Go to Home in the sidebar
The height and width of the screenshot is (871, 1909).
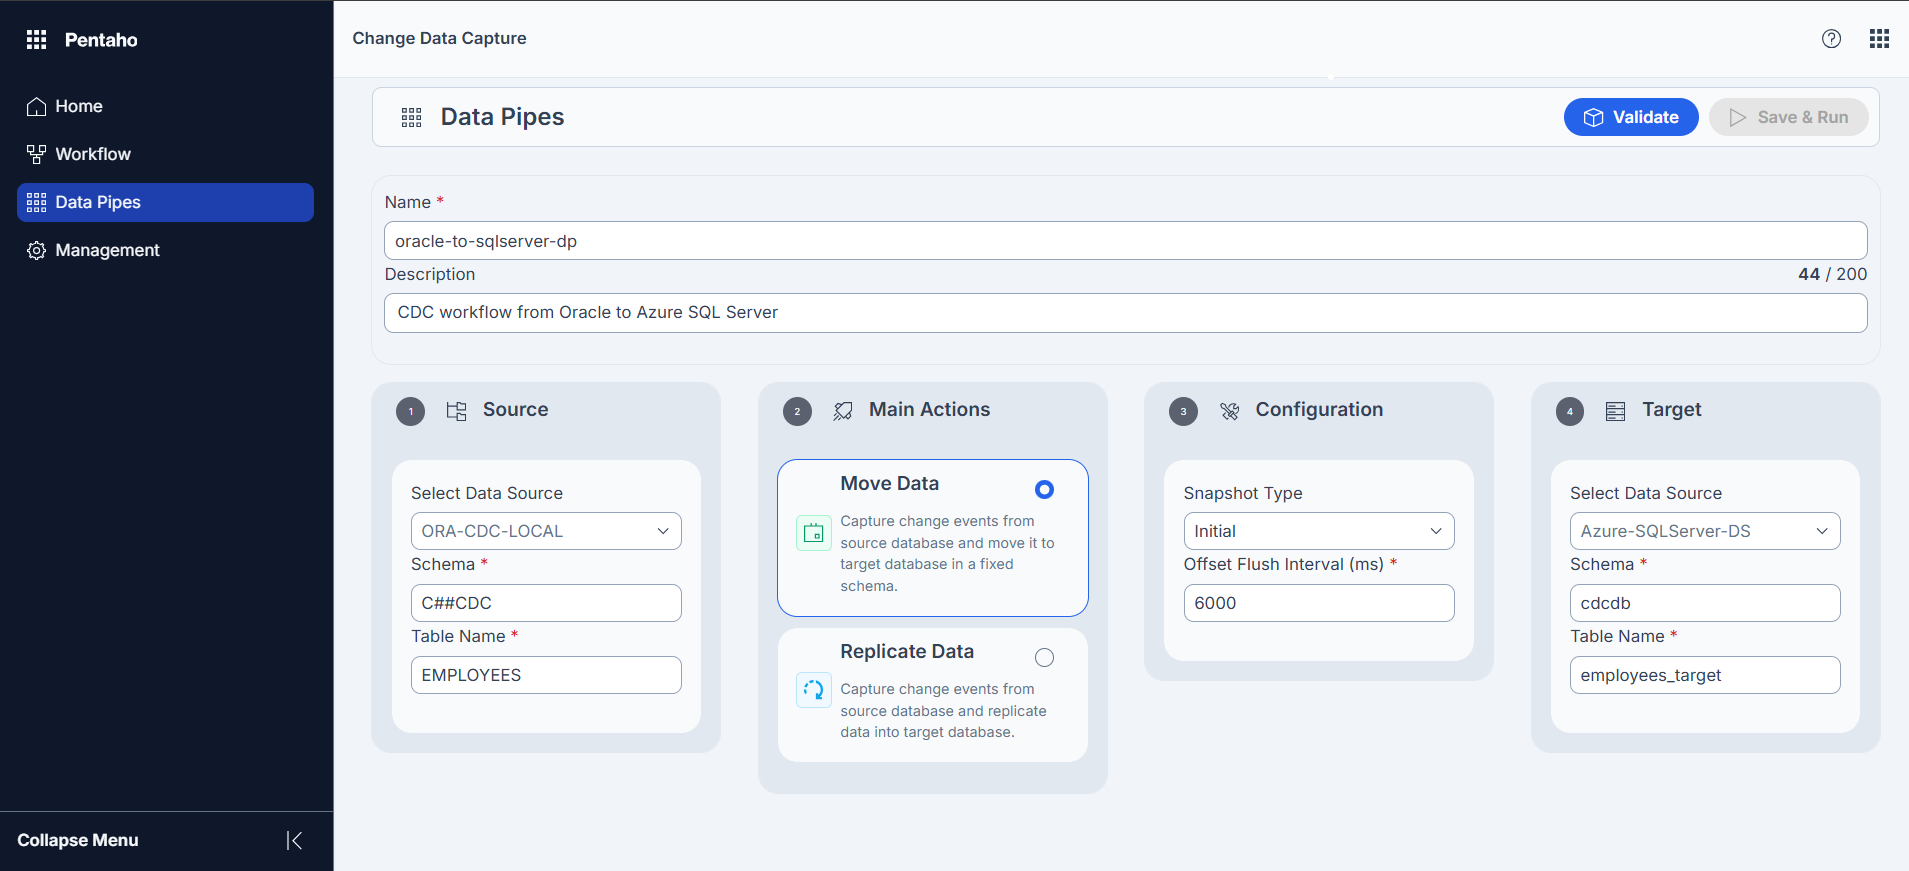(x=165, y=106)
